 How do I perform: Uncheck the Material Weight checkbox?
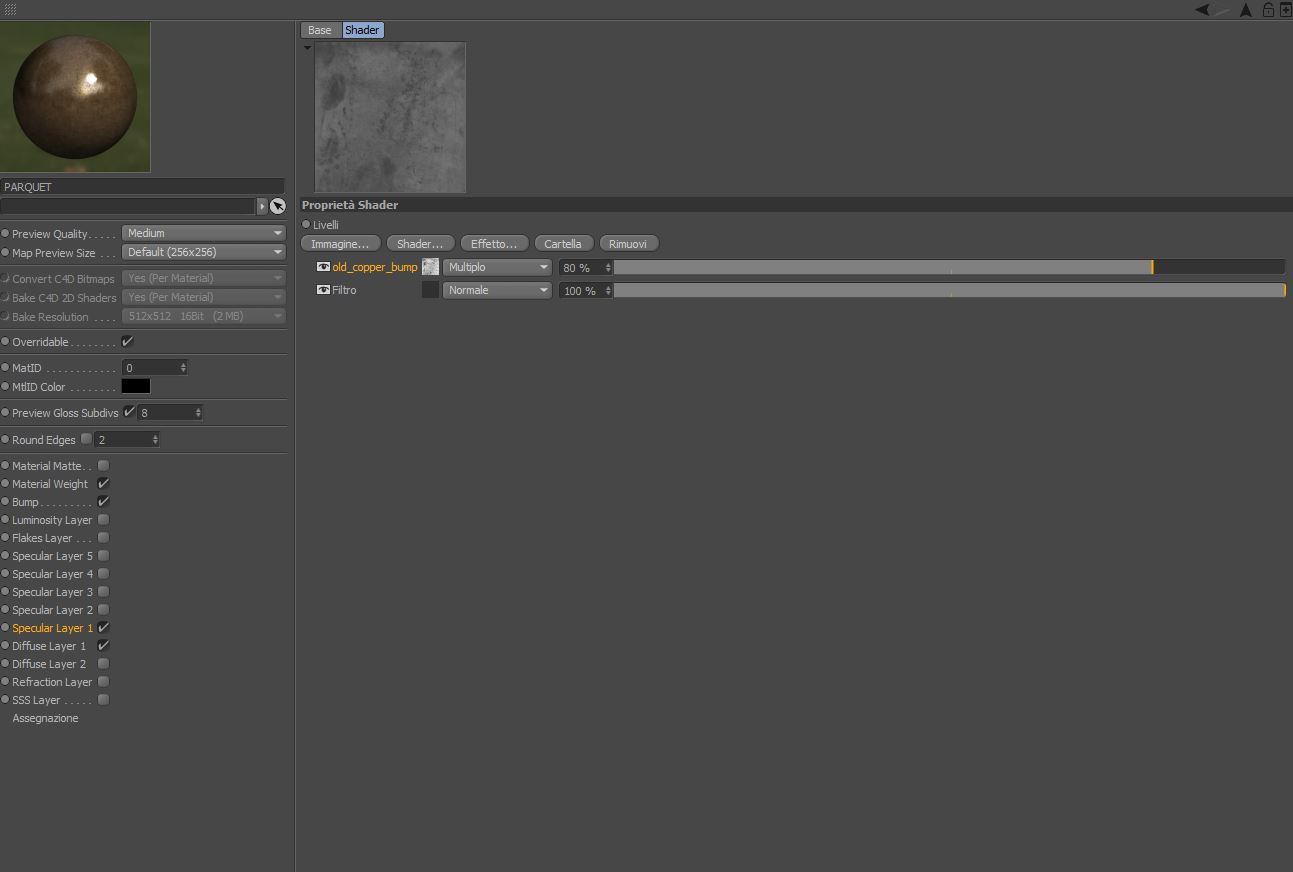[103, 483]
